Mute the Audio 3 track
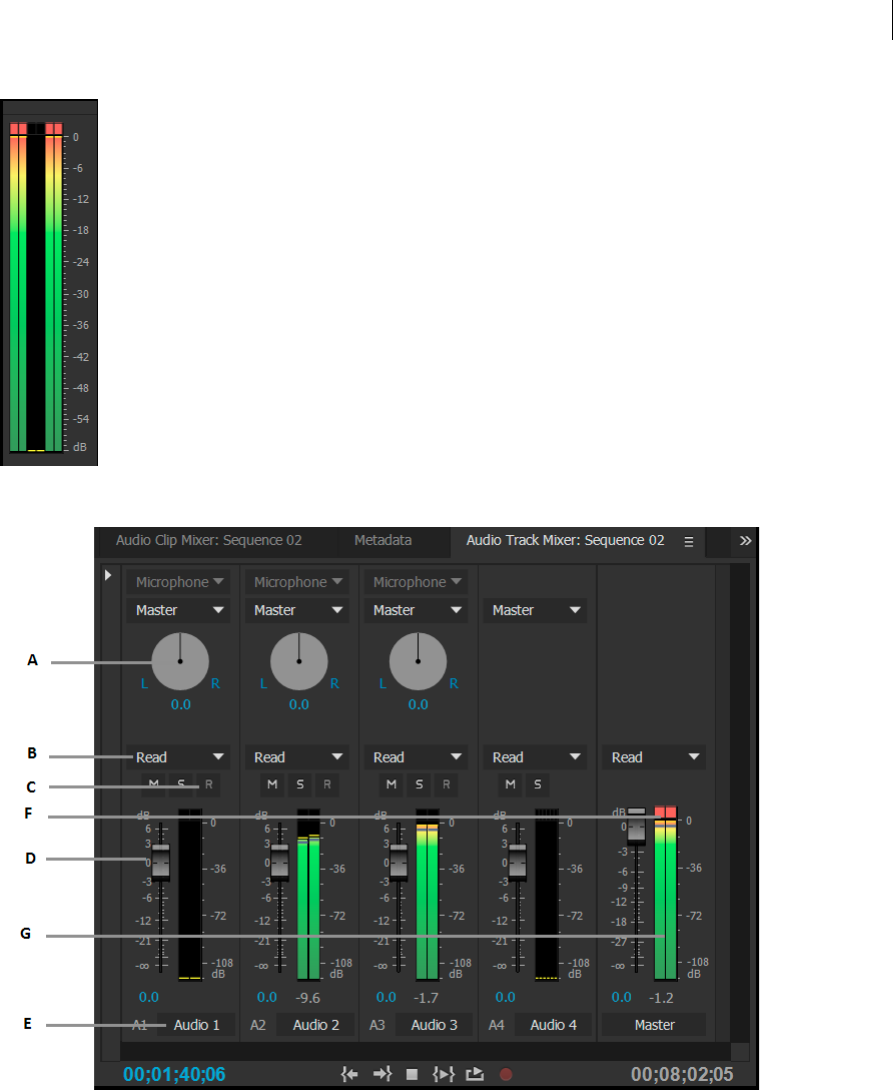 click(x=391, y=784)
